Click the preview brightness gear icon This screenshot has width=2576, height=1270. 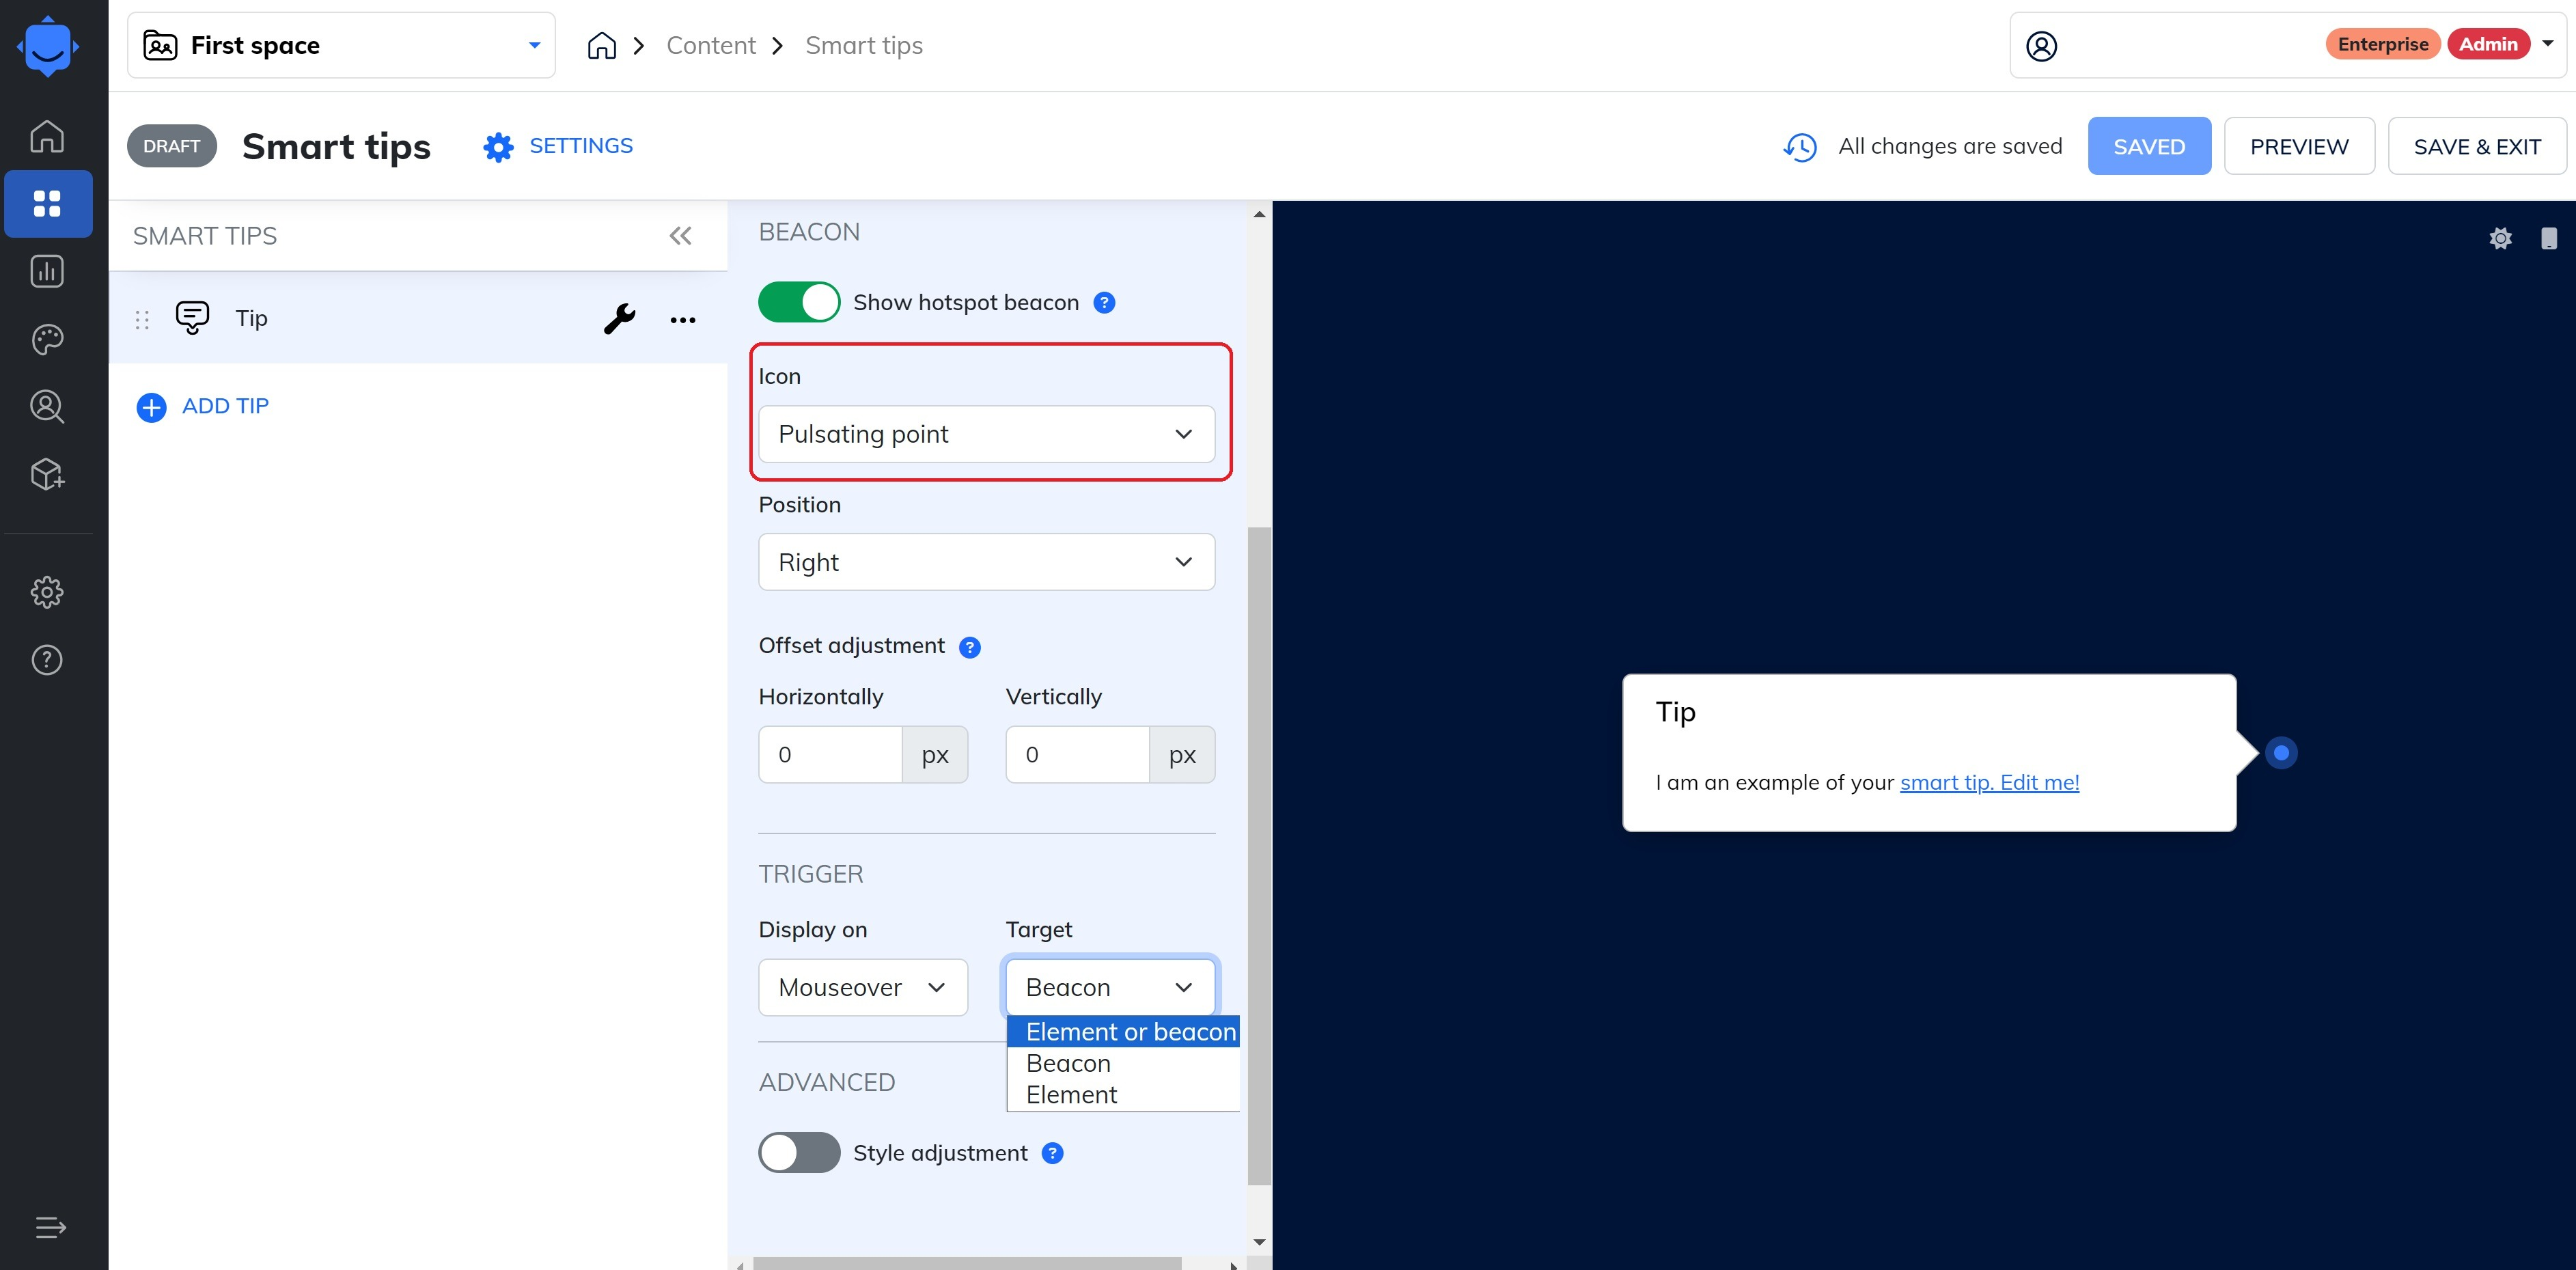pos(2500,238)
